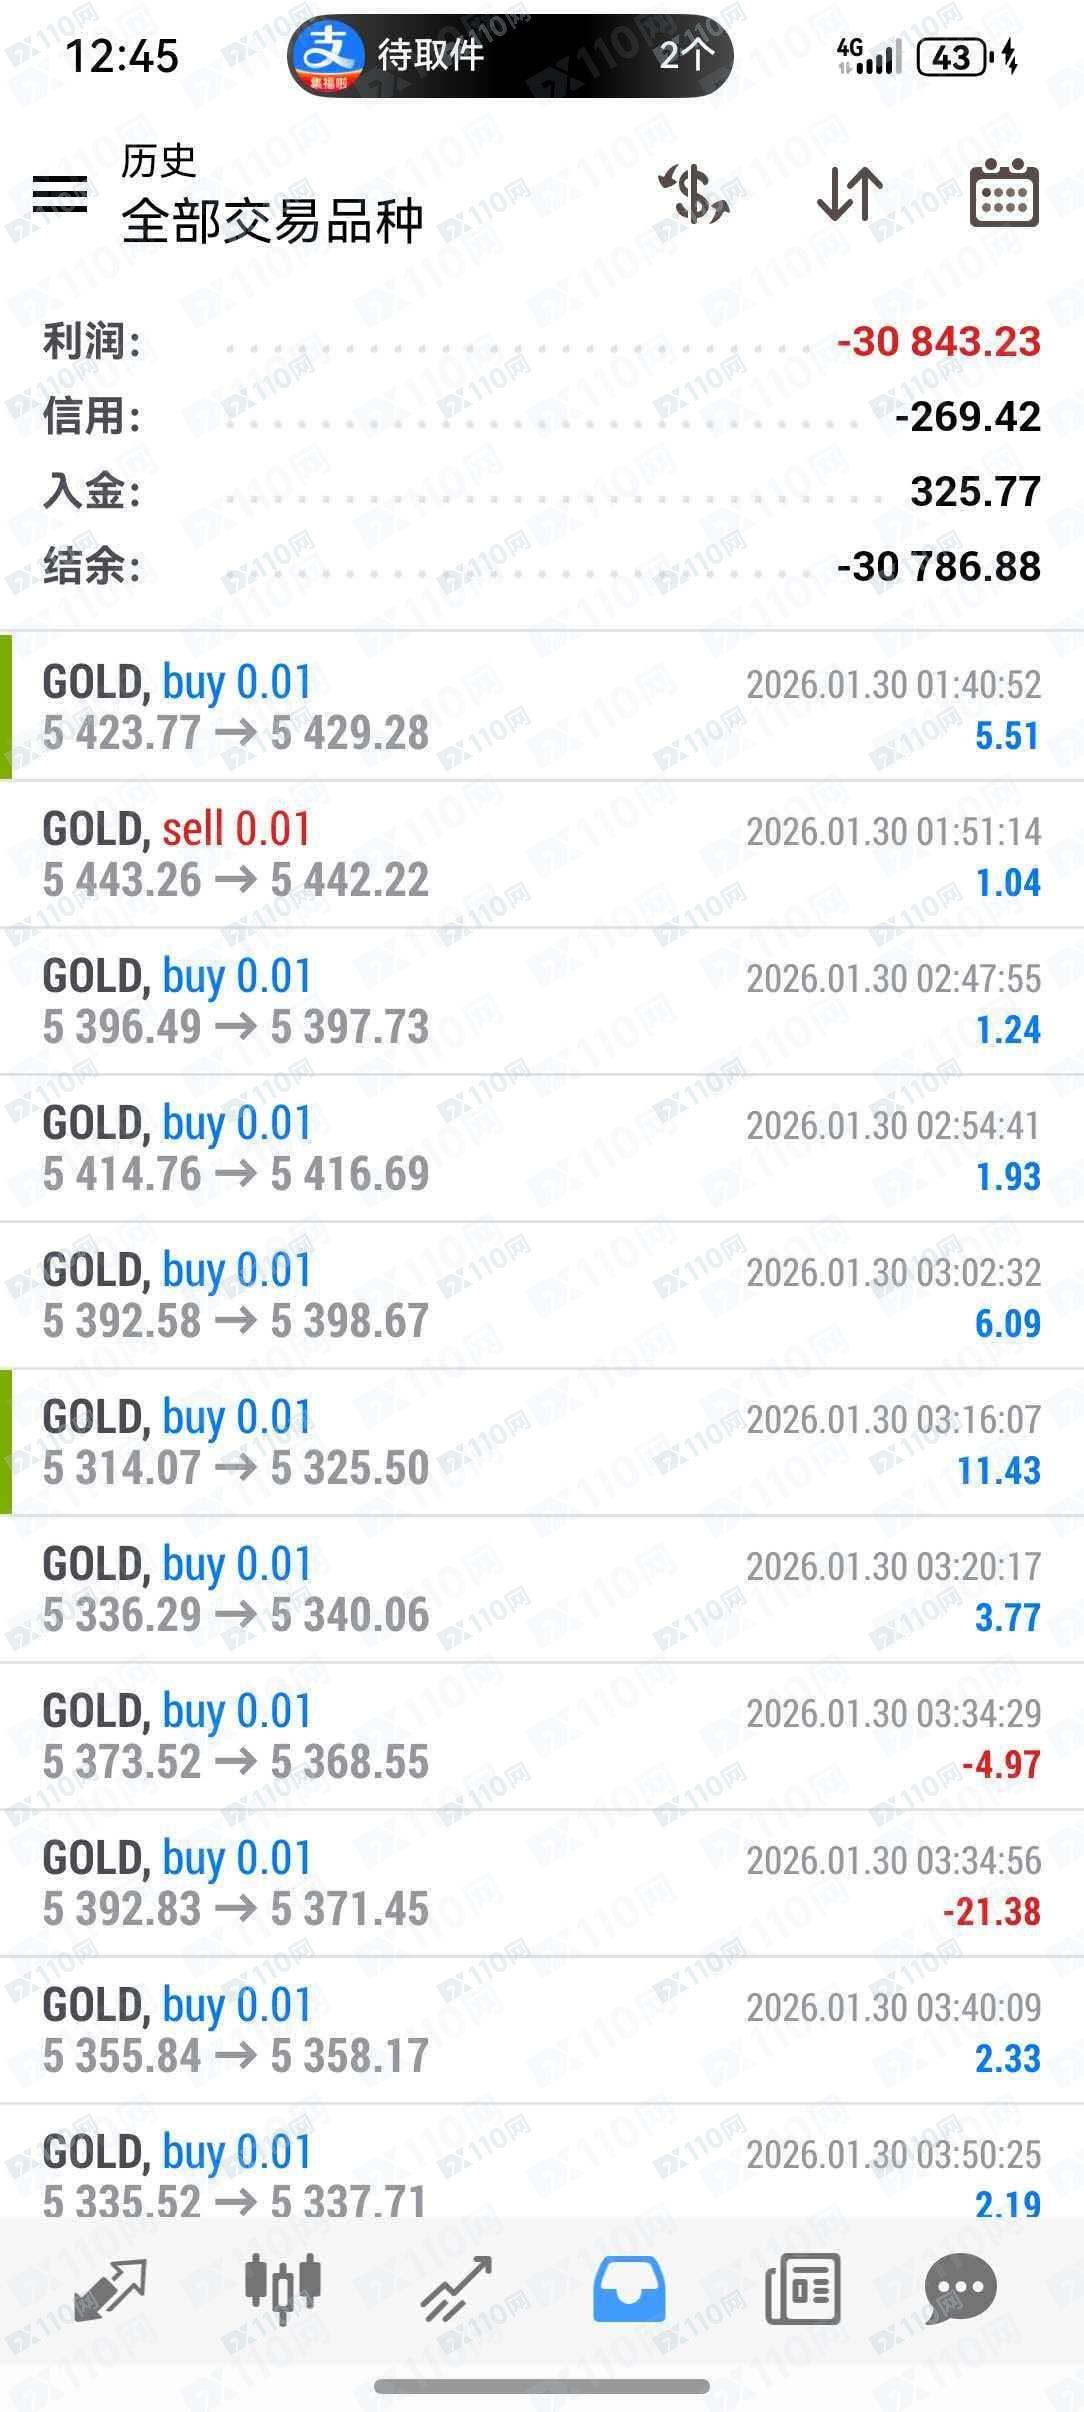Tap the battery status indicator
1084x2412 pixels.
click(951, 58)
